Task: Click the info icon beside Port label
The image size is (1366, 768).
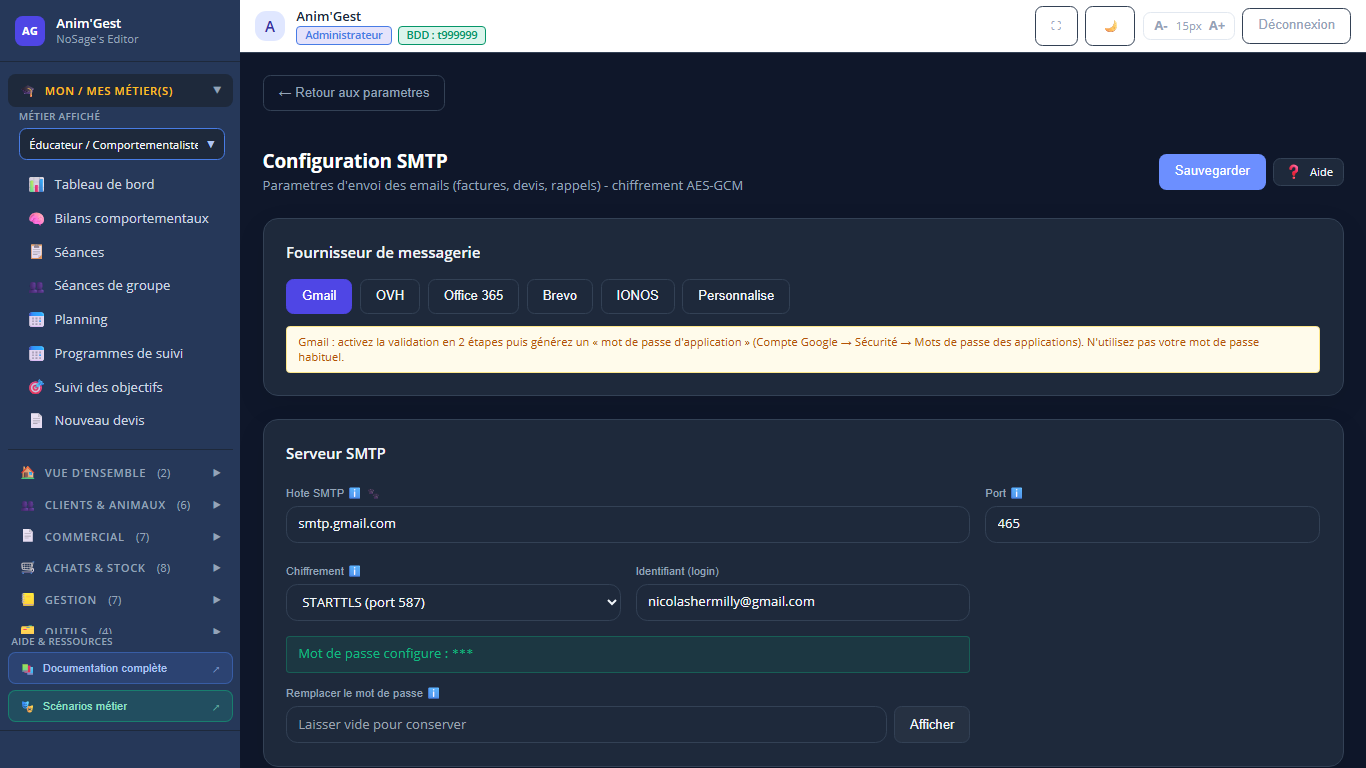Action: pyautogui.click(x=1017, y=493)
